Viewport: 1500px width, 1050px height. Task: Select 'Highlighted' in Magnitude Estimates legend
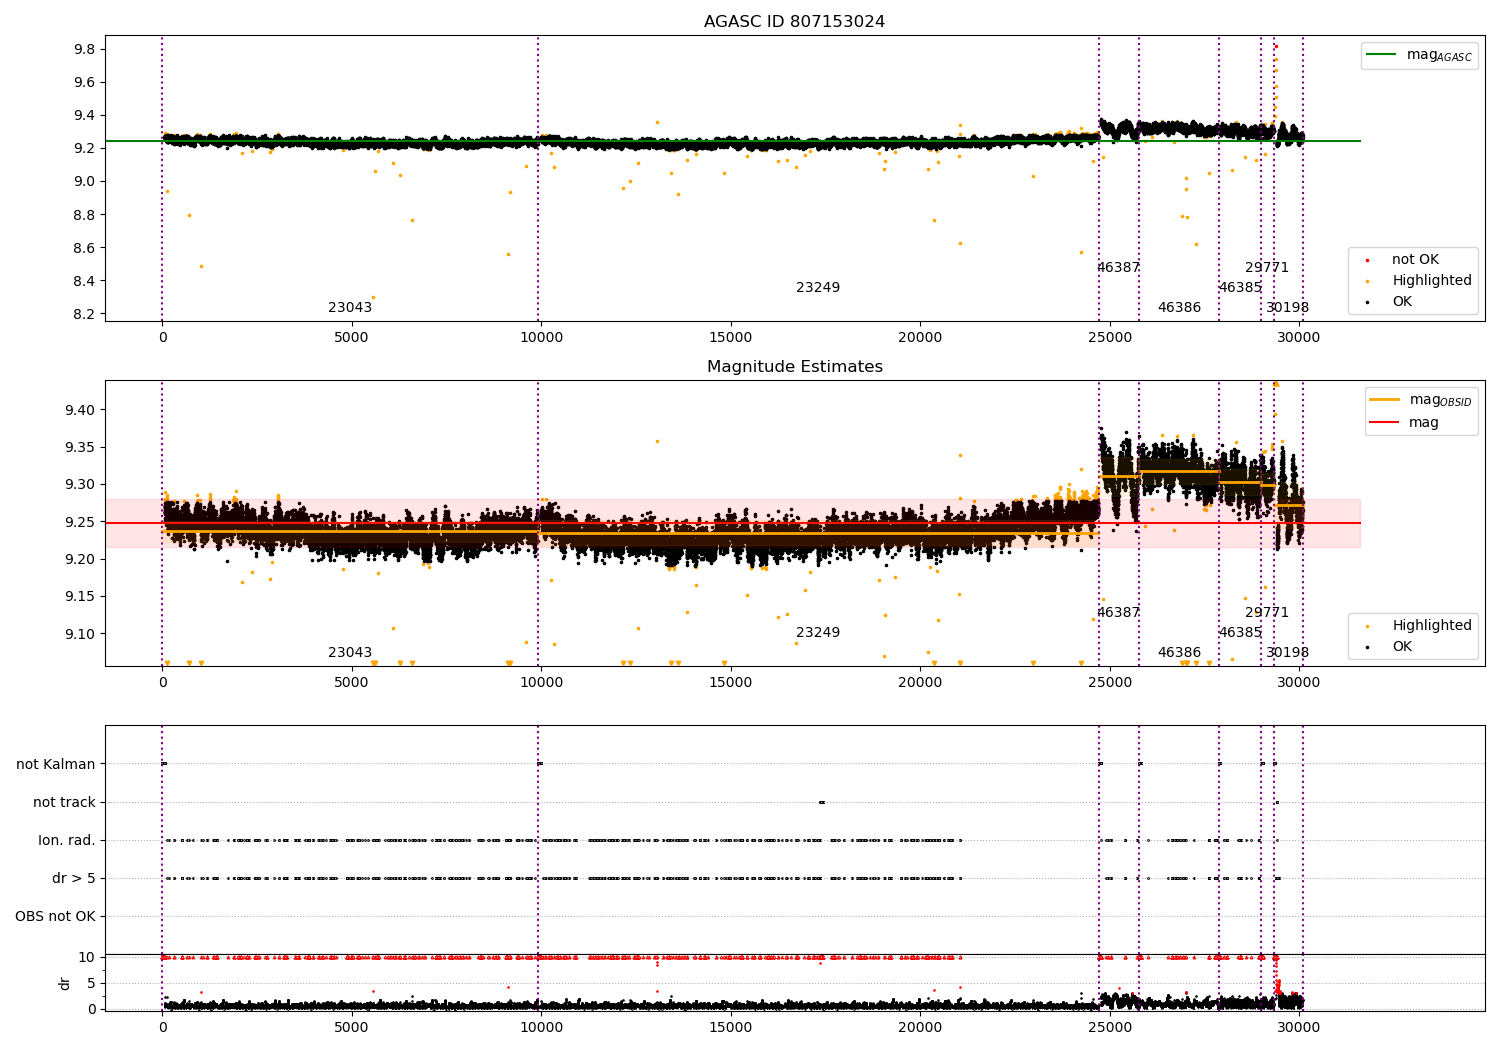coord(1431,626)
